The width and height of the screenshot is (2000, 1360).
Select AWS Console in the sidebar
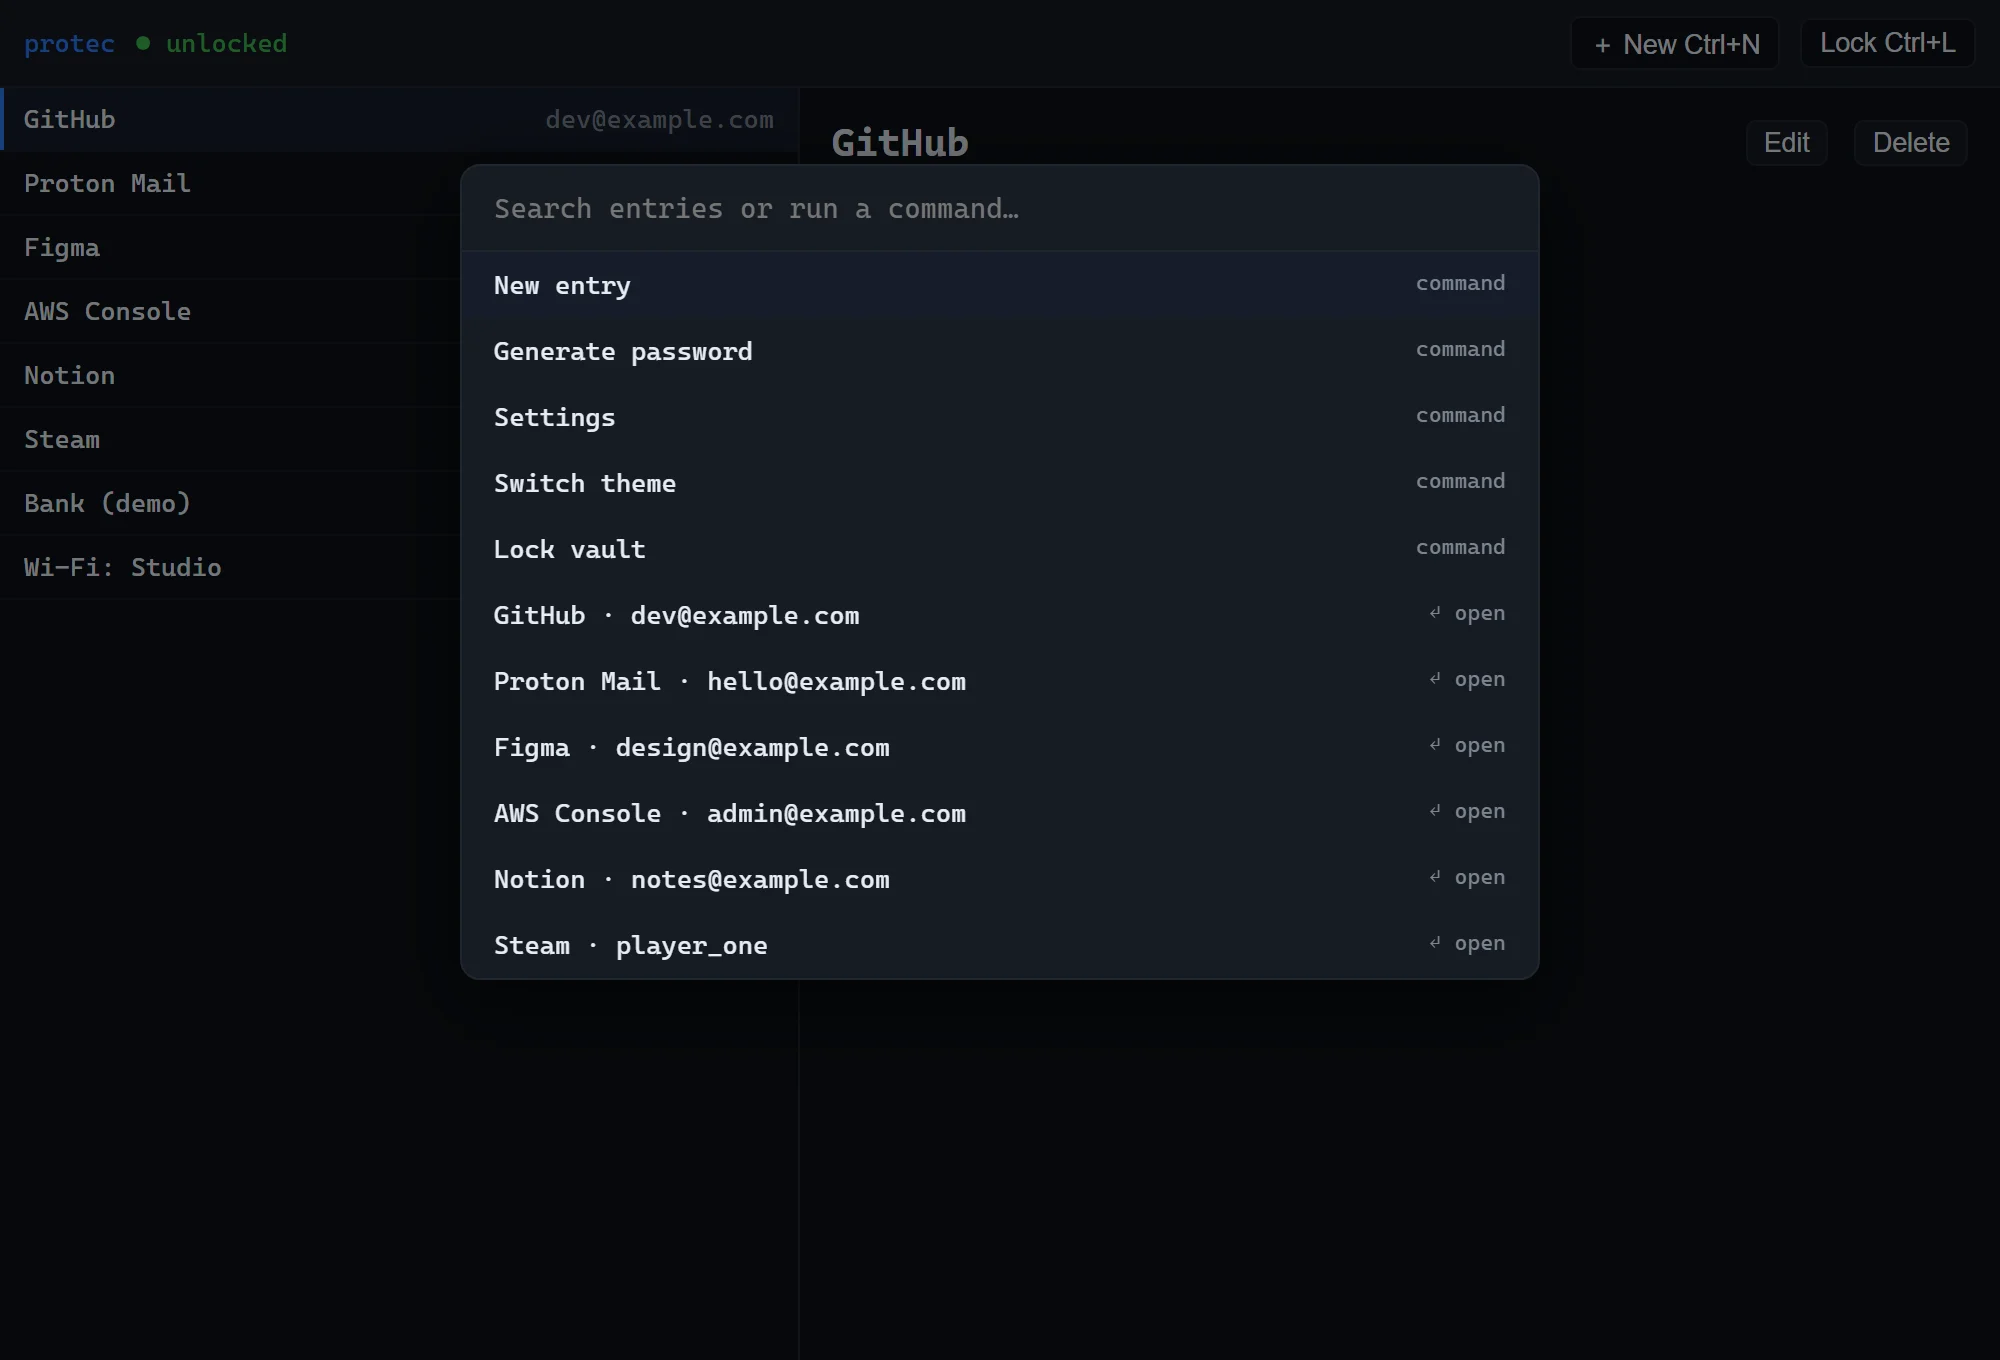[x=230, y=311]
